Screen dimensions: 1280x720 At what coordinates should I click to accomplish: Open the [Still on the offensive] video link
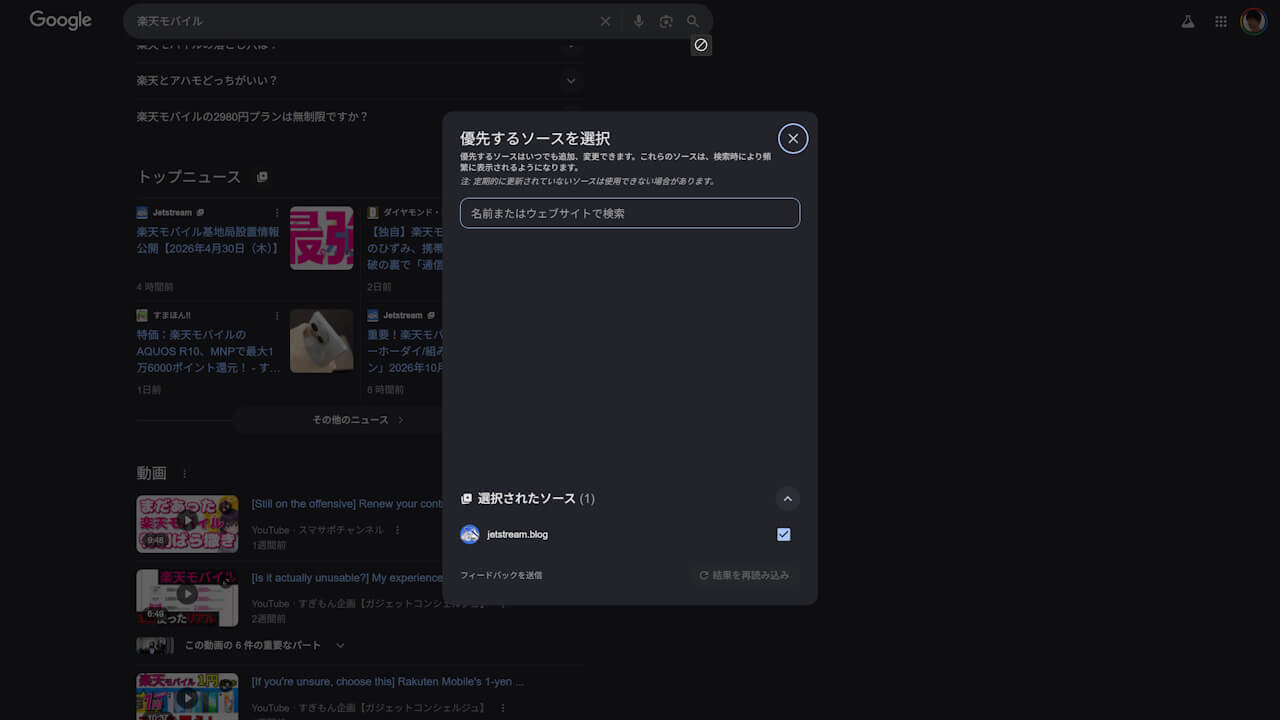tap(347, 504)
